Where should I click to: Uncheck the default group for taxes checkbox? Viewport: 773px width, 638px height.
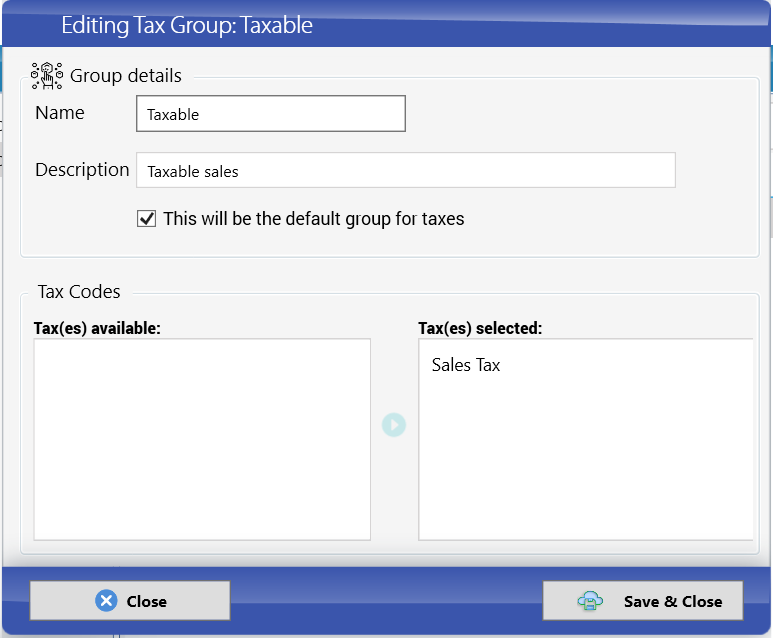pos(146,218)
